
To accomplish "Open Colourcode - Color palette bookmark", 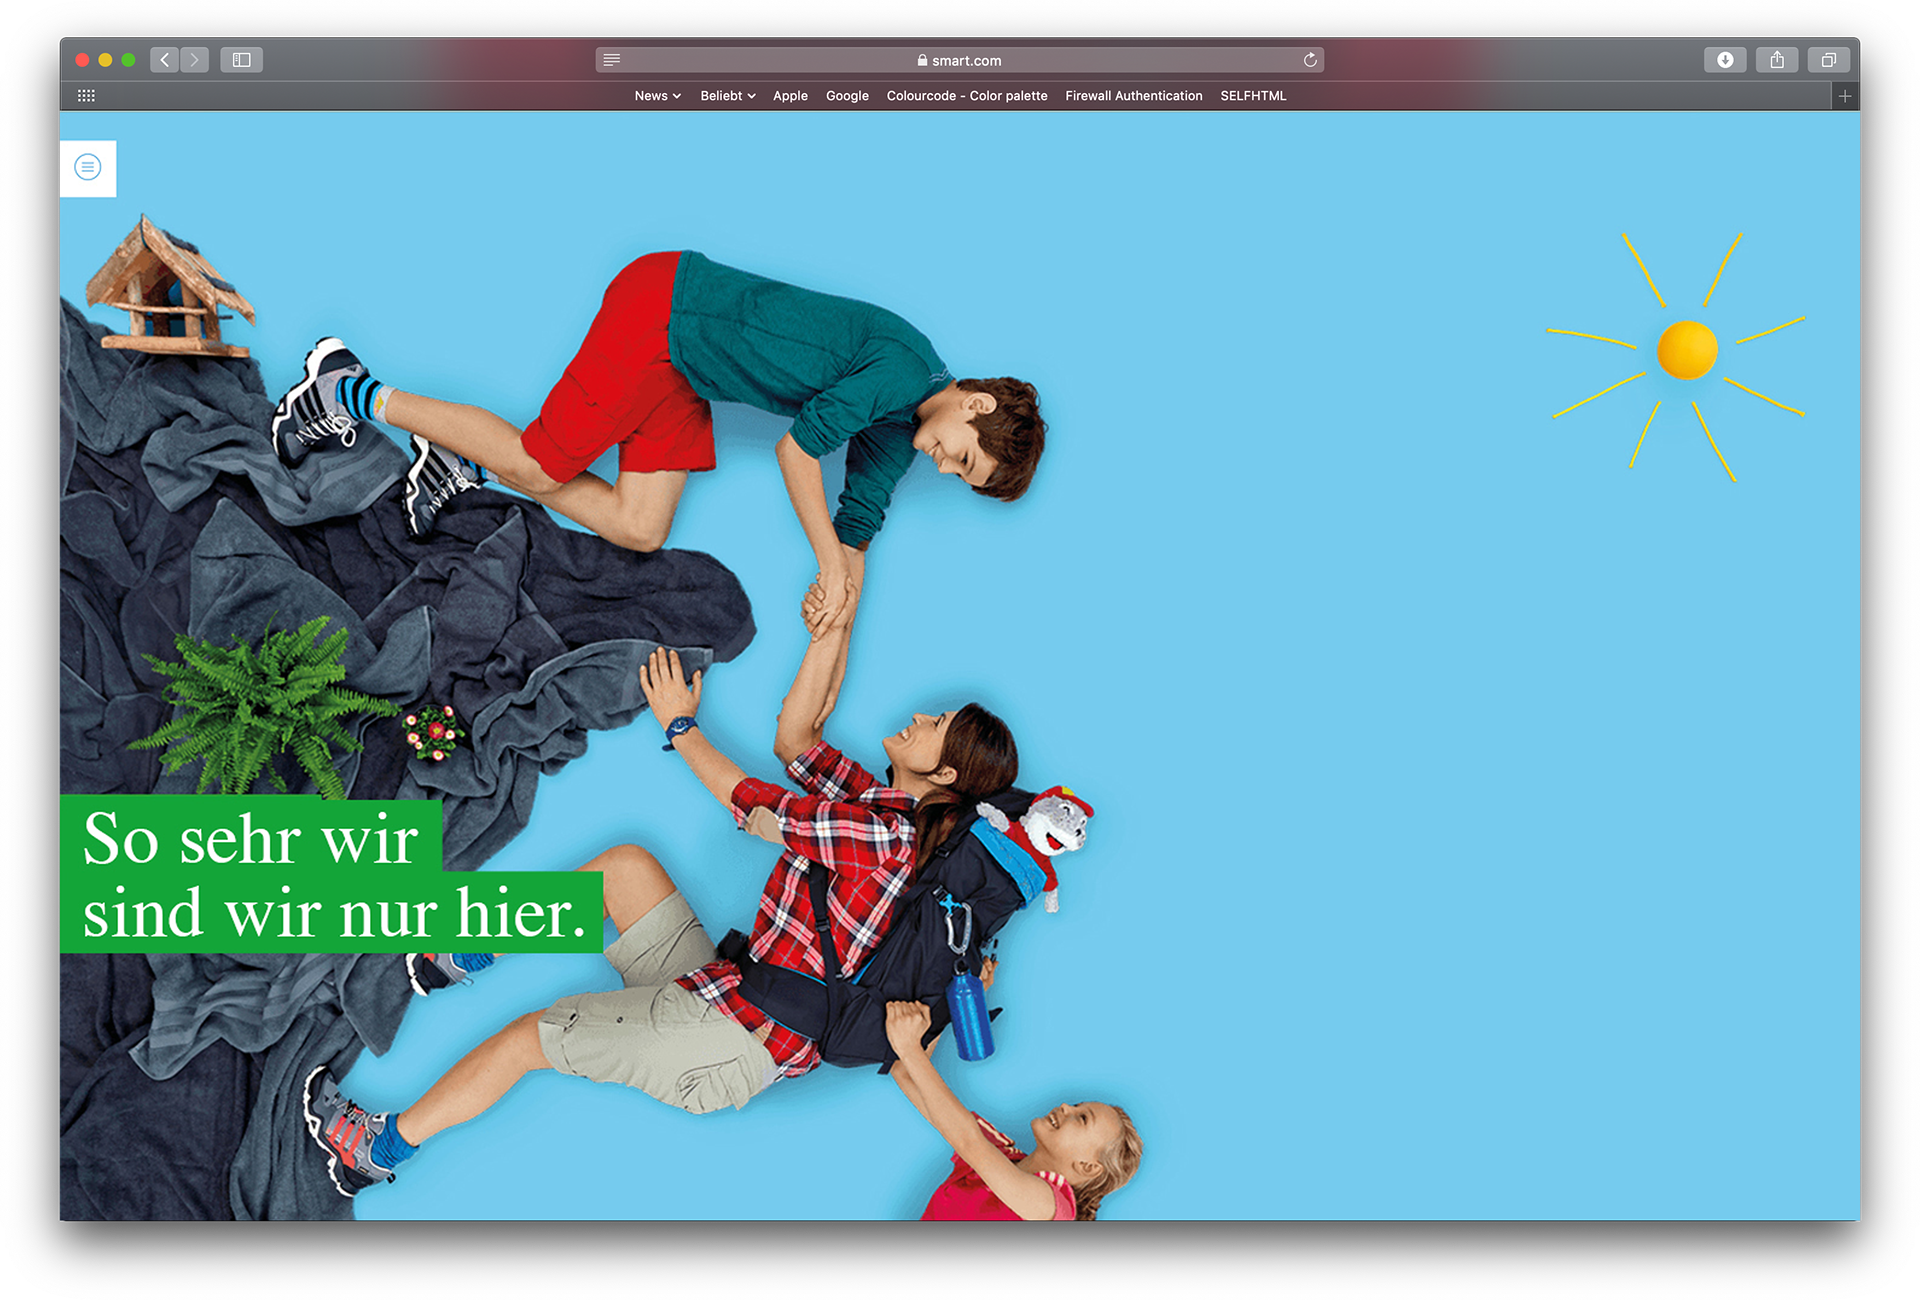I will pyautogui.click(x=967, y=96).
